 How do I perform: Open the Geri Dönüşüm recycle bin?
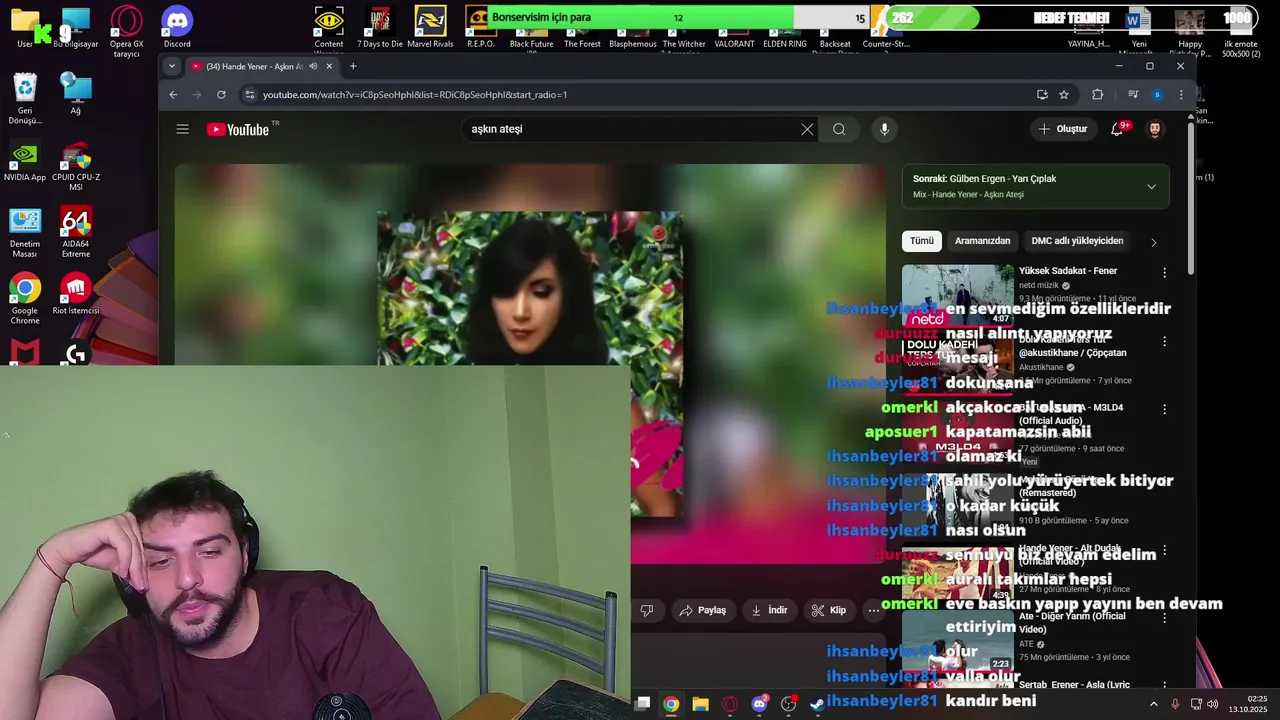25,99
